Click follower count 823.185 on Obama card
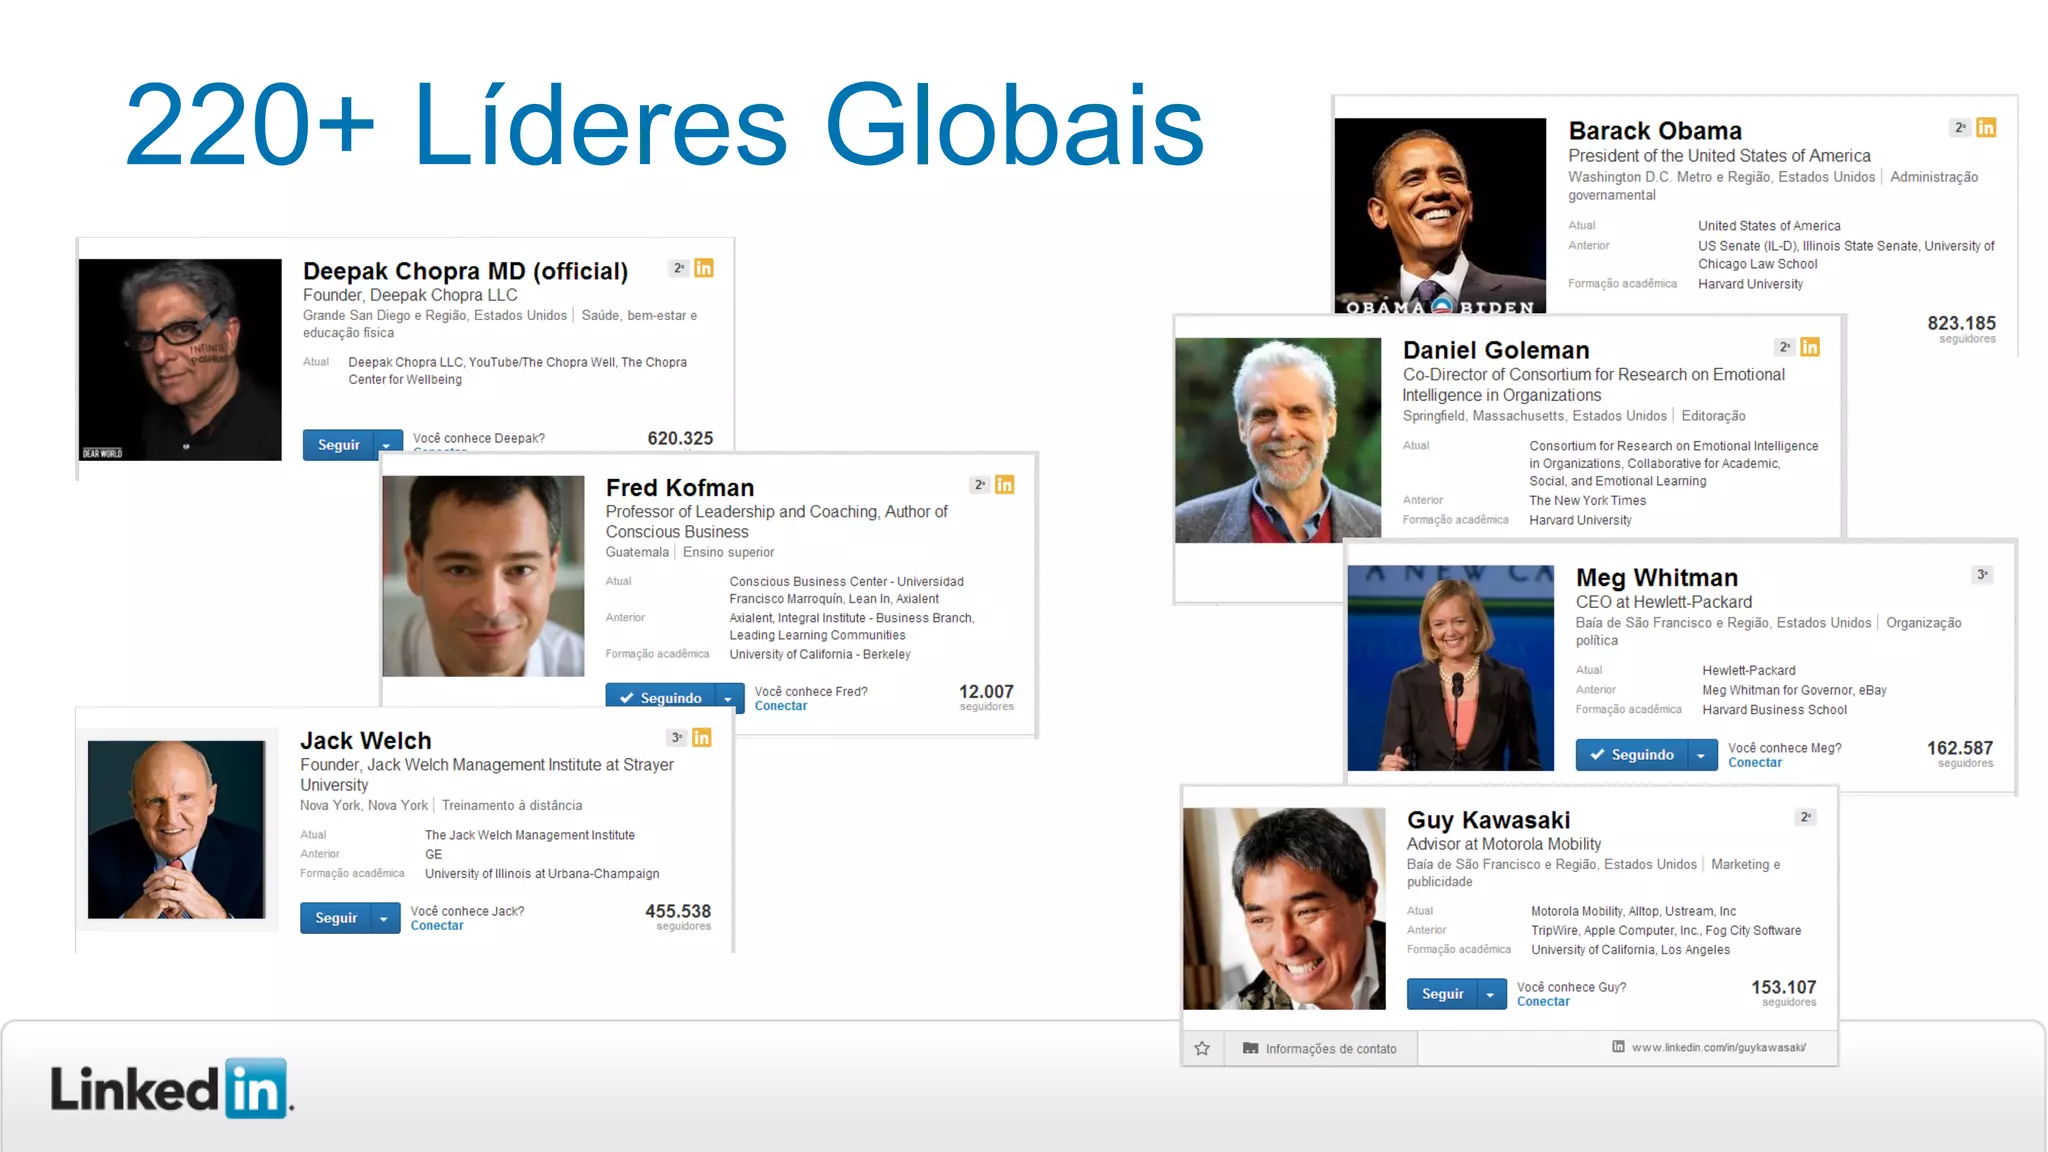This screenshot has width=2048, height=1152. pyautogui.click(x=1961, y=323)
